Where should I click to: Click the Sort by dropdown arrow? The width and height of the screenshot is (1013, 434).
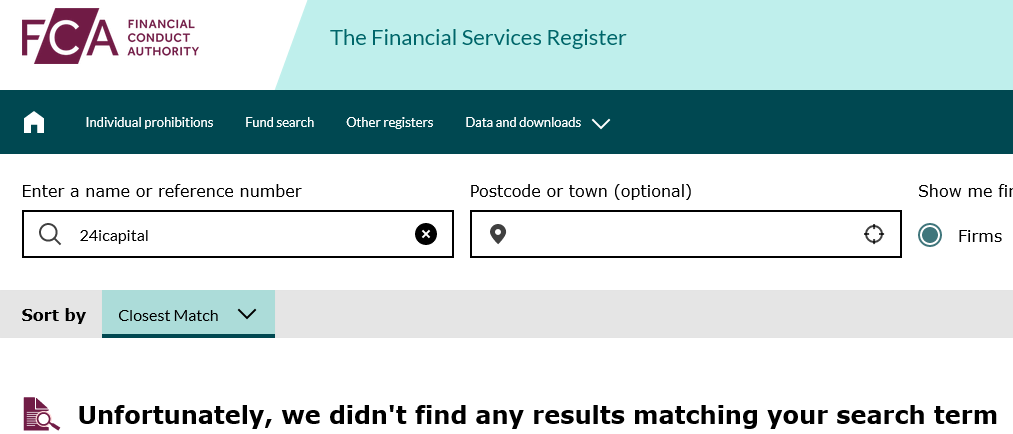247,315
